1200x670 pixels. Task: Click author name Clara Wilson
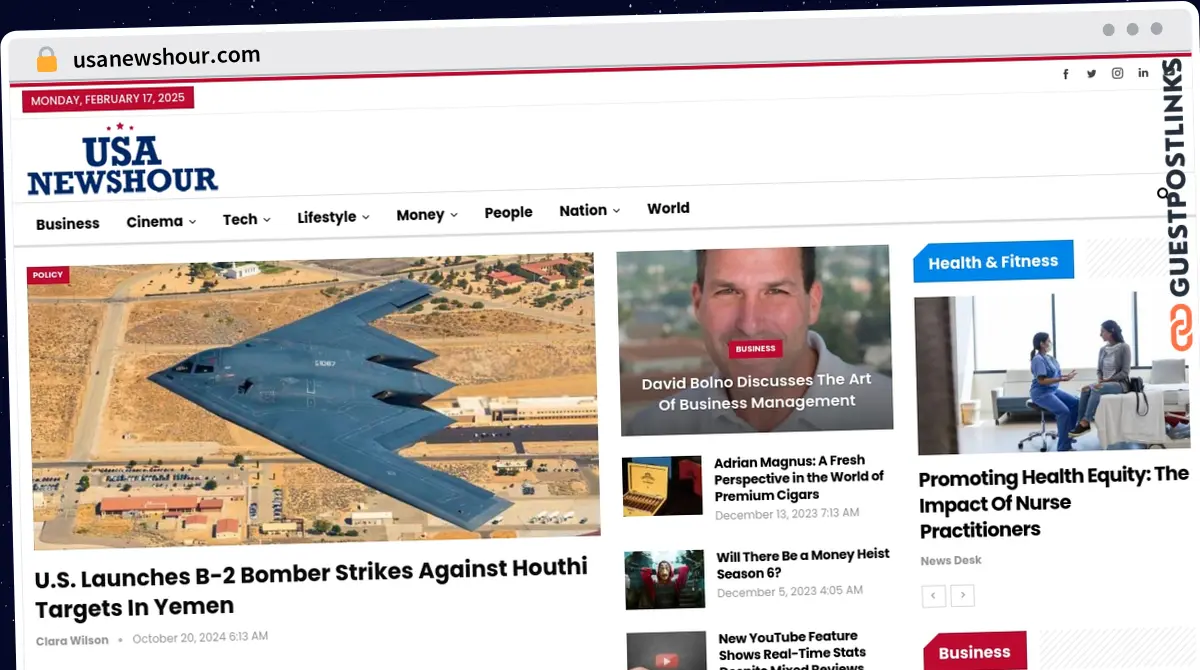pos(72,640)
